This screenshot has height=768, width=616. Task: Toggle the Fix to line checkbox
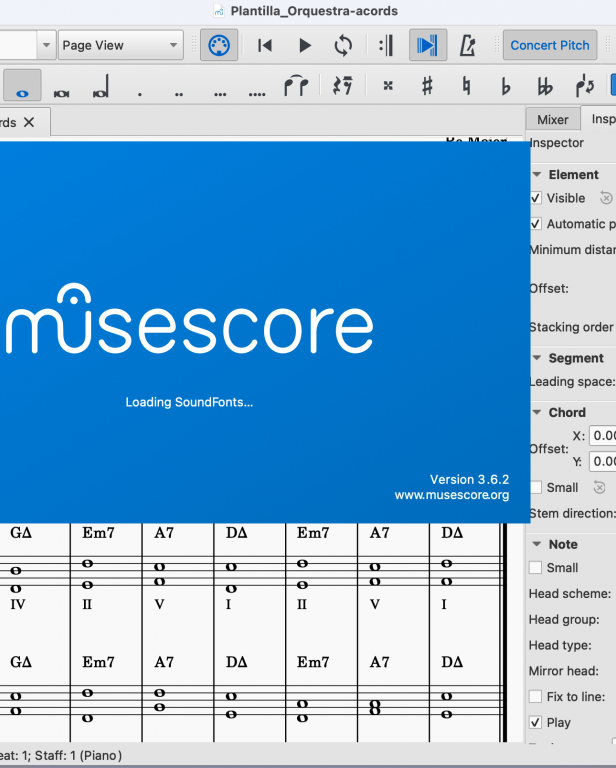click(x=536, y=696)
